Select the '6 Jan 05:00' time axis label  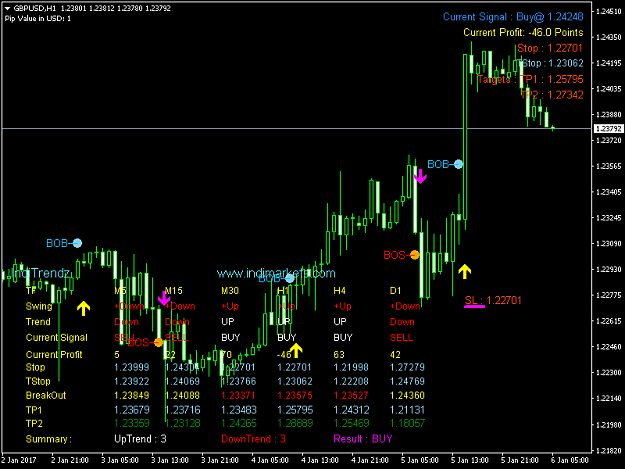tap(570, 460)
